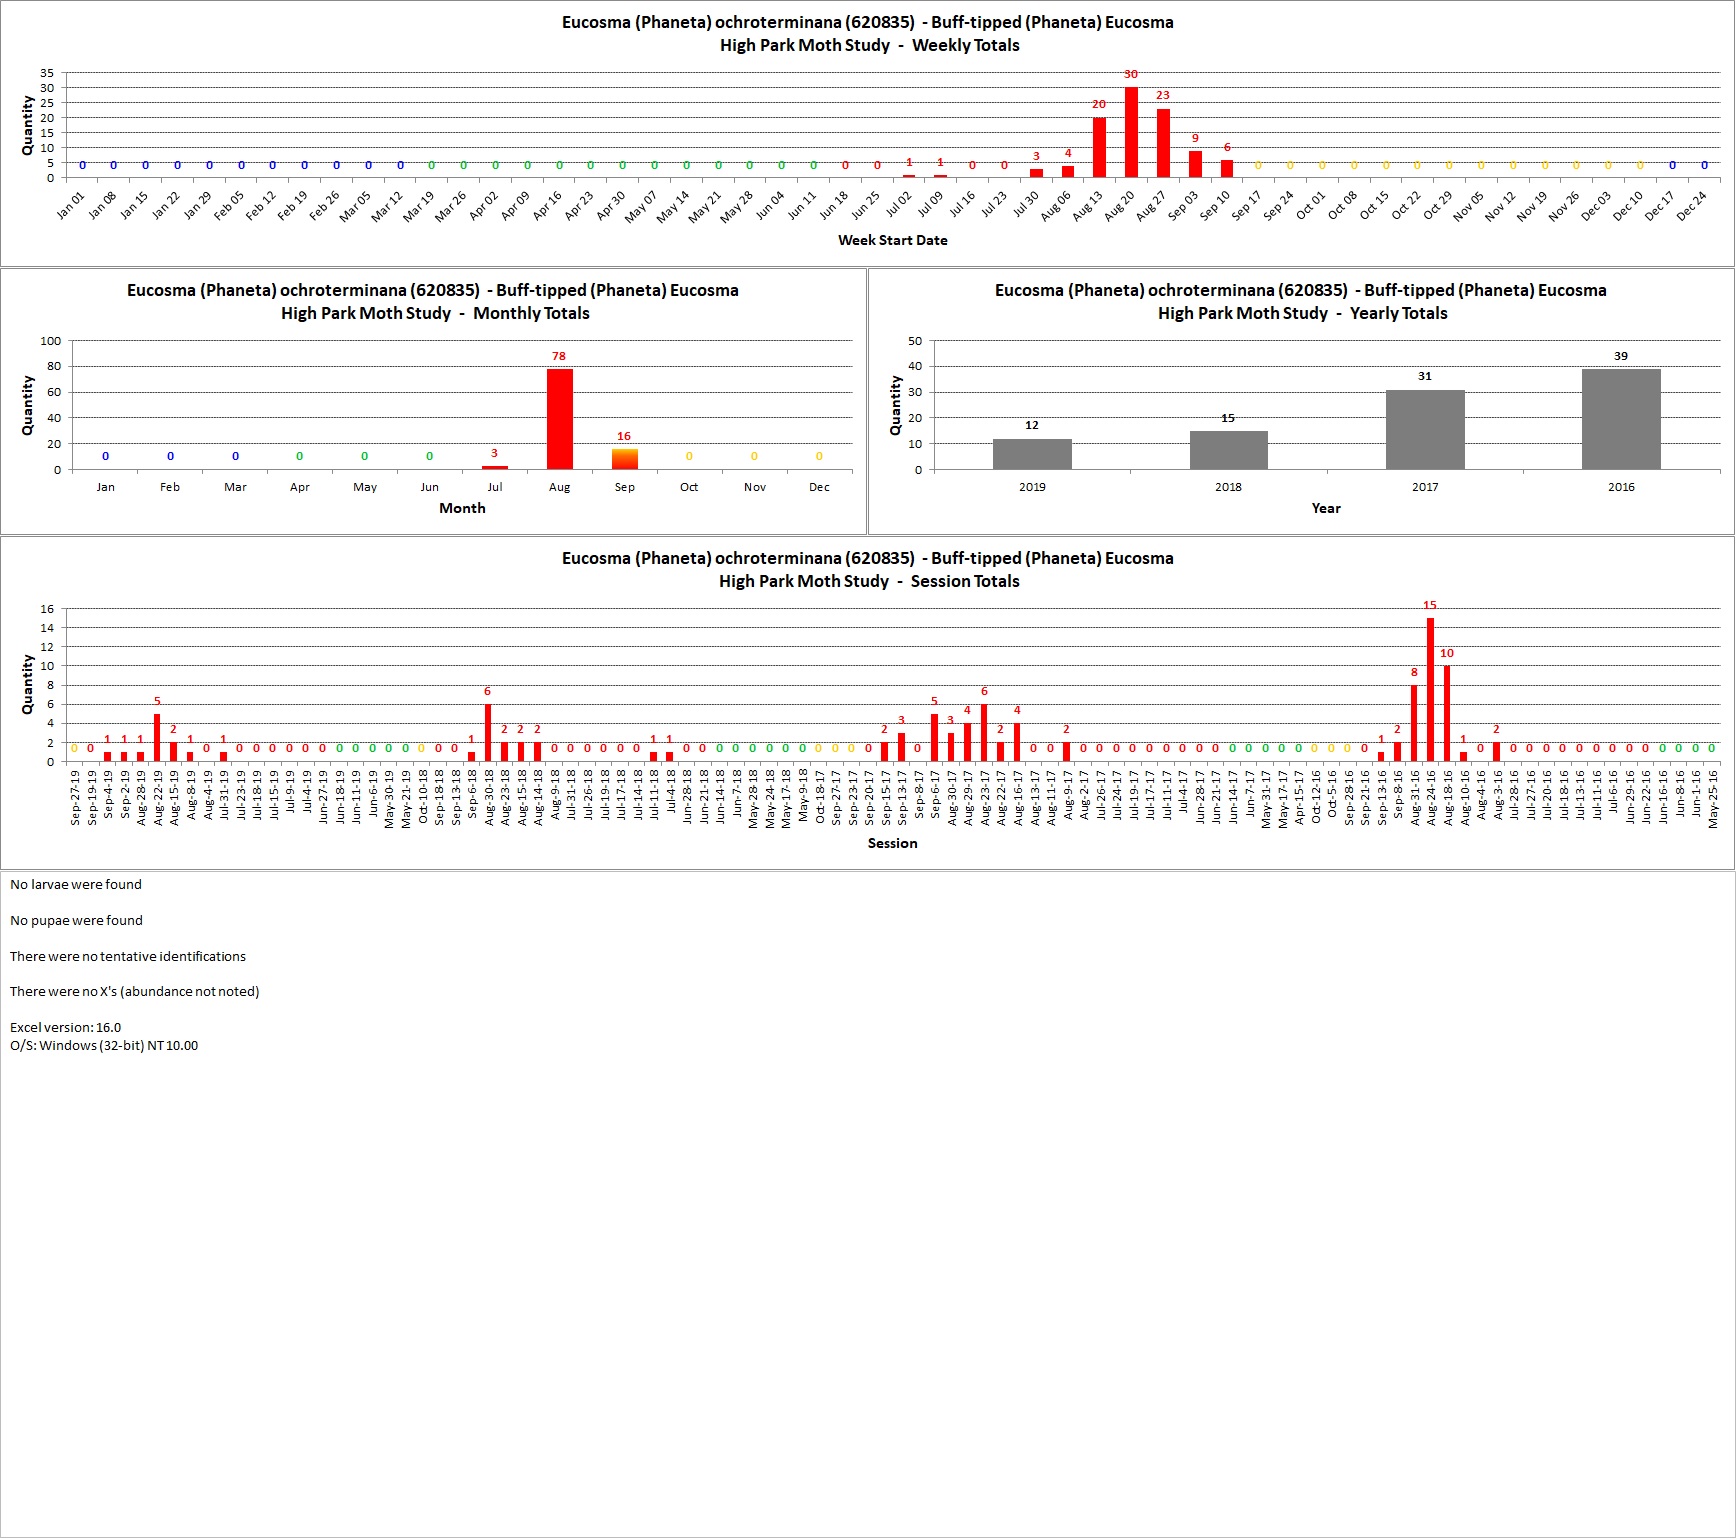This screenshot has height=1538, width=1736.
Task: Select 'There were no tentative identifications' line
Action: pyautogui.click(x=128, y=956)
